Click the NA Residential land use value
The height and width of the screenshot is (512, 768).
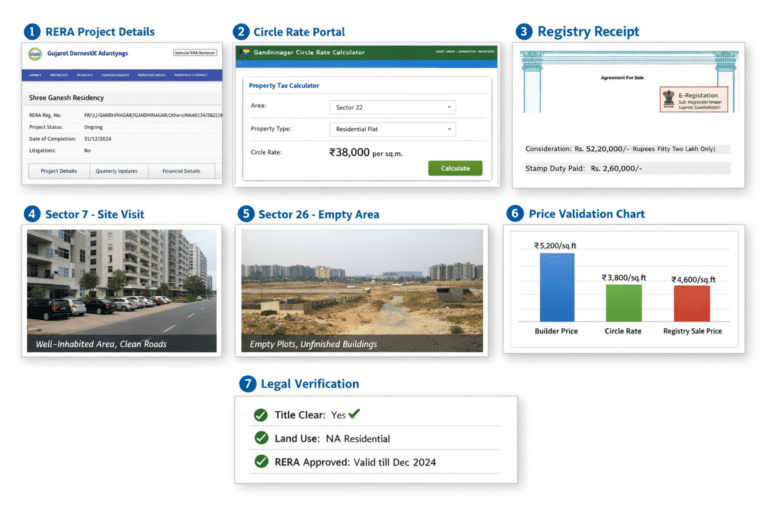click(x=358, y=439)
